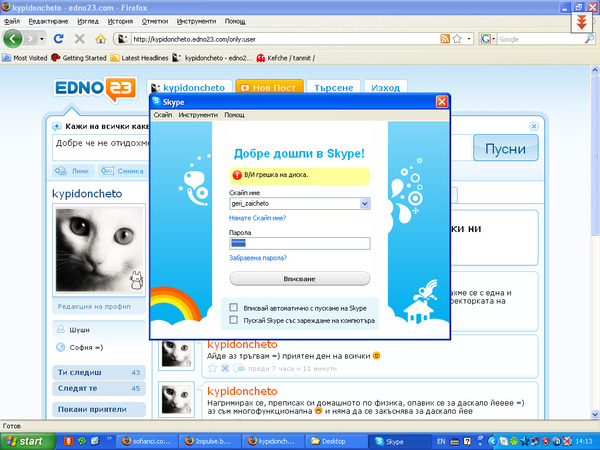Click the orange download arrows icon
Image resolution: width=600 pixels, height=450 pixels.
(582, 22)
